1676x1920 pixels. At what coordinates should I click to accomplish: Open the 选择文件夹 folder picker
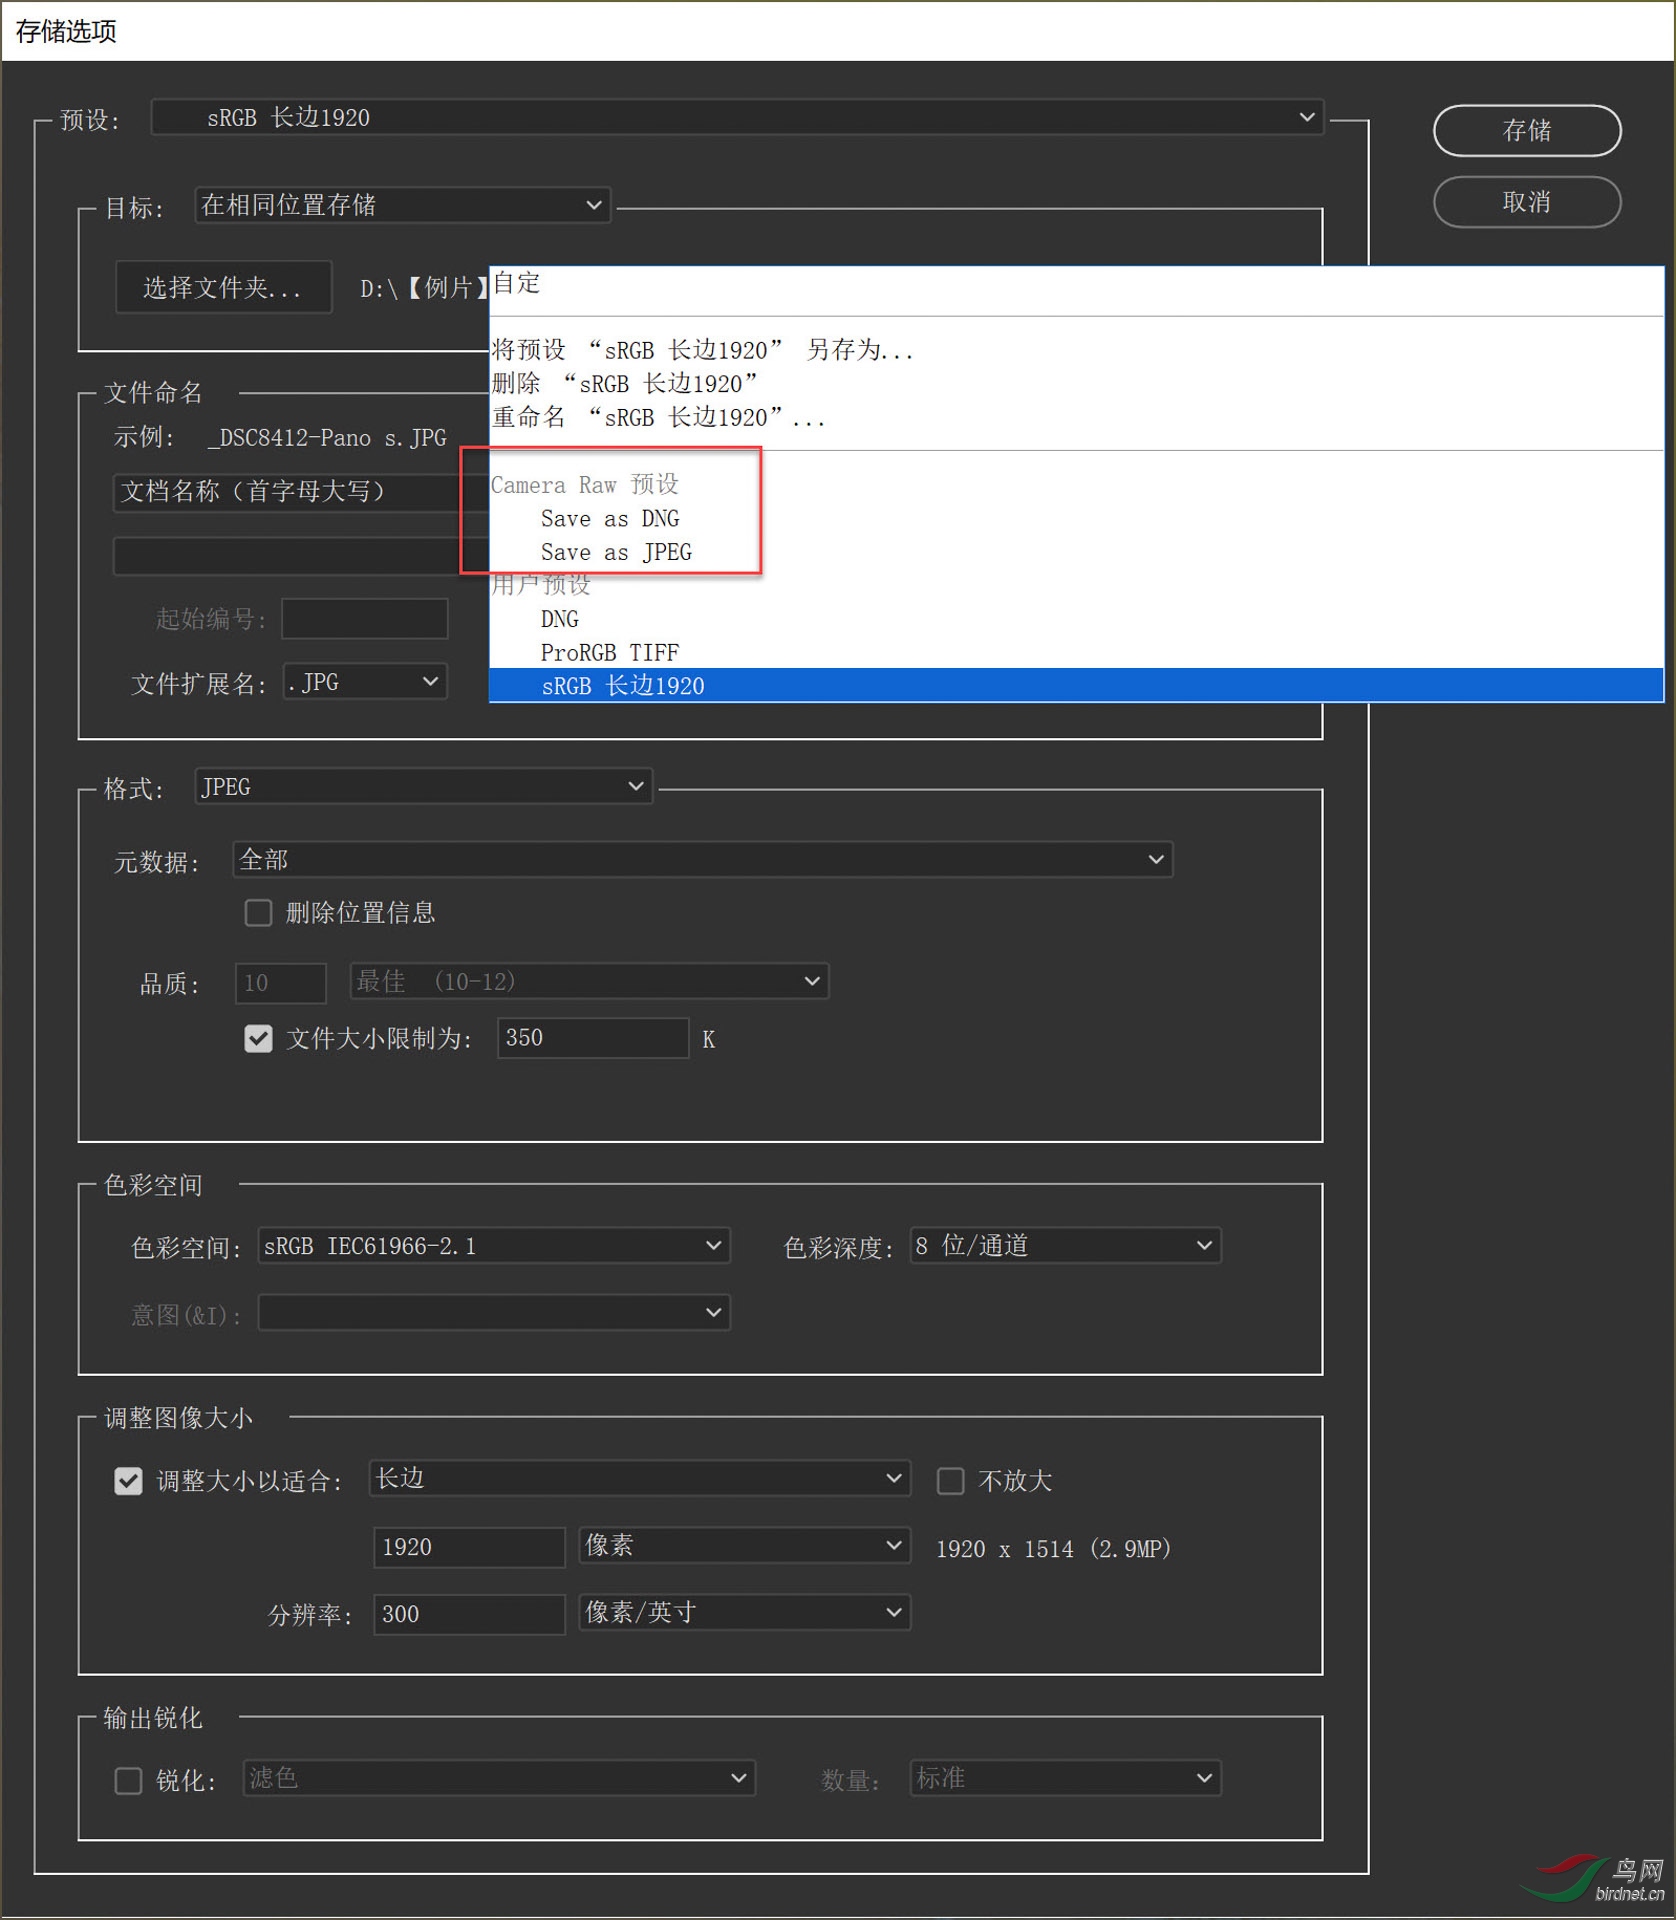[223, 288]
